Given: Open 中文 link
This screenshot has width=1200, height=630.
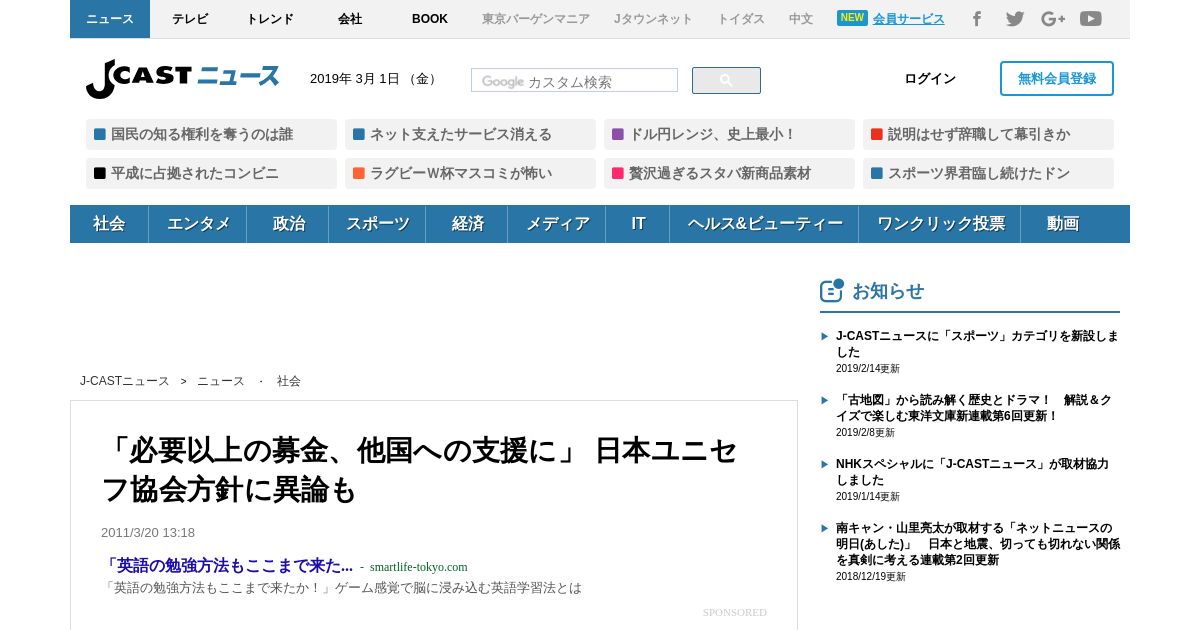Looking at the screenshot, I should point(801,19).
